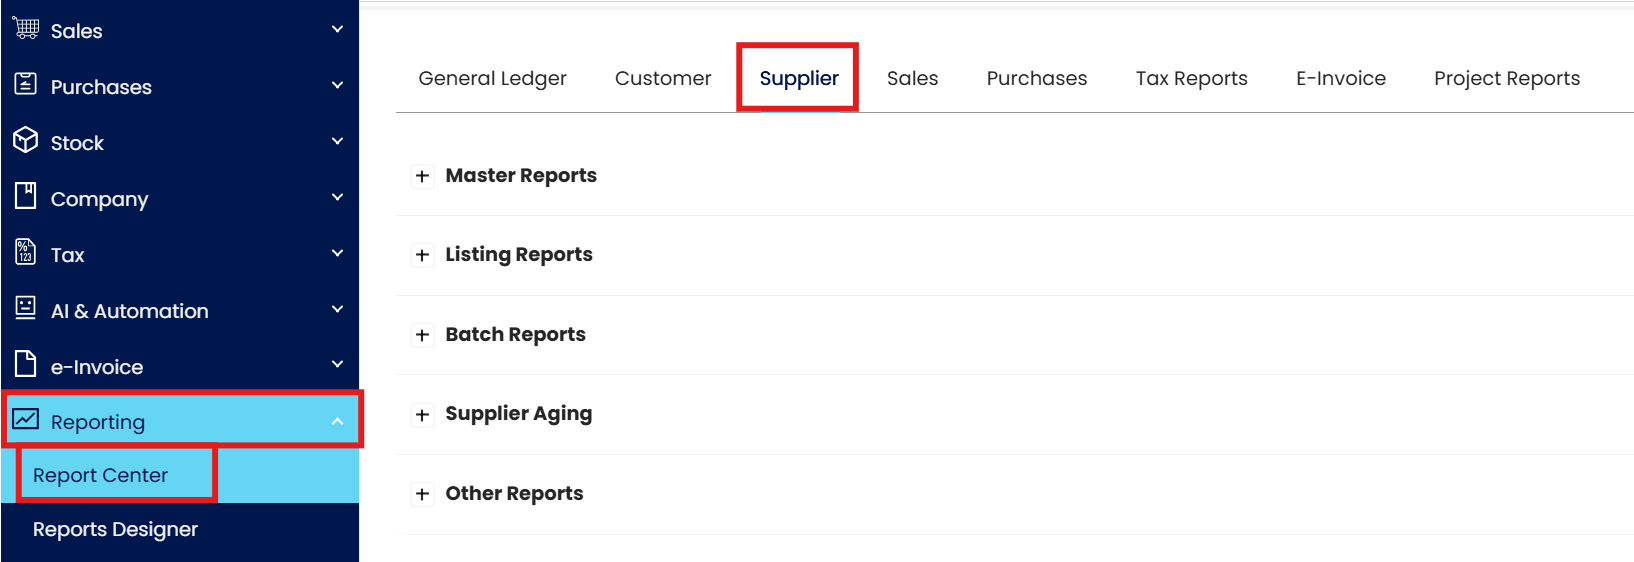This screenshot has width=1634, height=562.
Task: Click the e-Invoice document icon
Action: tap(26, 364)
